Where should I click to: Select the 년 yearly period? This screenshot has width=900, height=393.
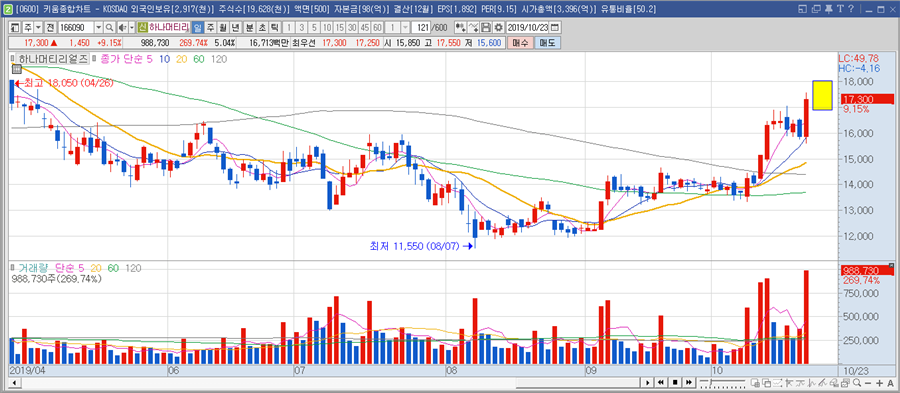235,28
